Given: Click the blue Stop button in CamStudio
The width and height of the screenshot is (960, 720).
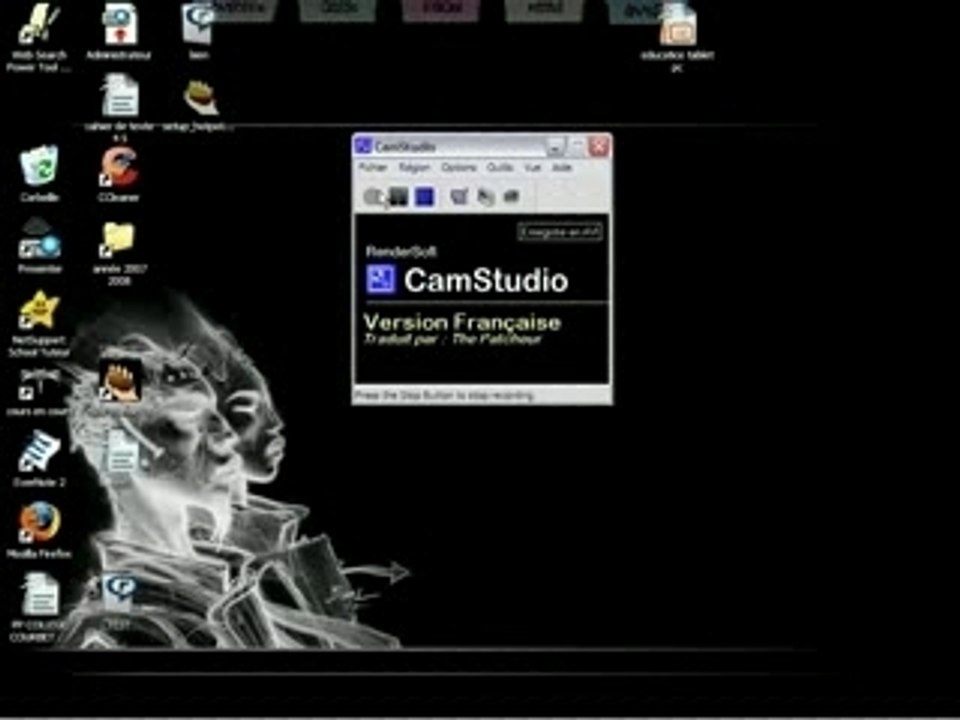Looking at the screenshot, I should click(x=424, y=197).
